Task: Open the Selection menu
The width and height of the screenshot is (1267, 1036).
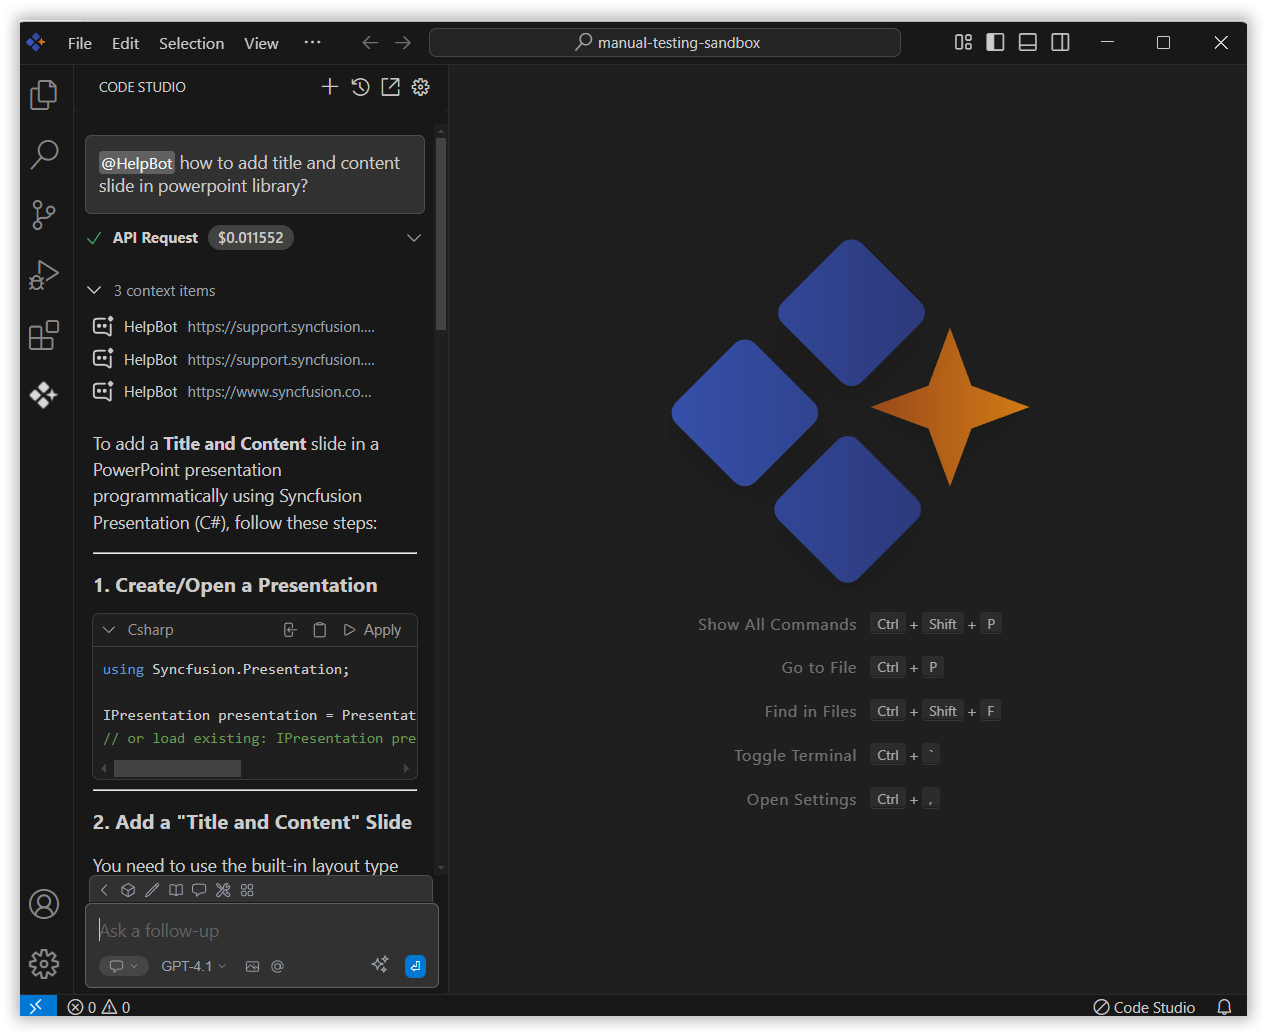Action: click(191, 43)
